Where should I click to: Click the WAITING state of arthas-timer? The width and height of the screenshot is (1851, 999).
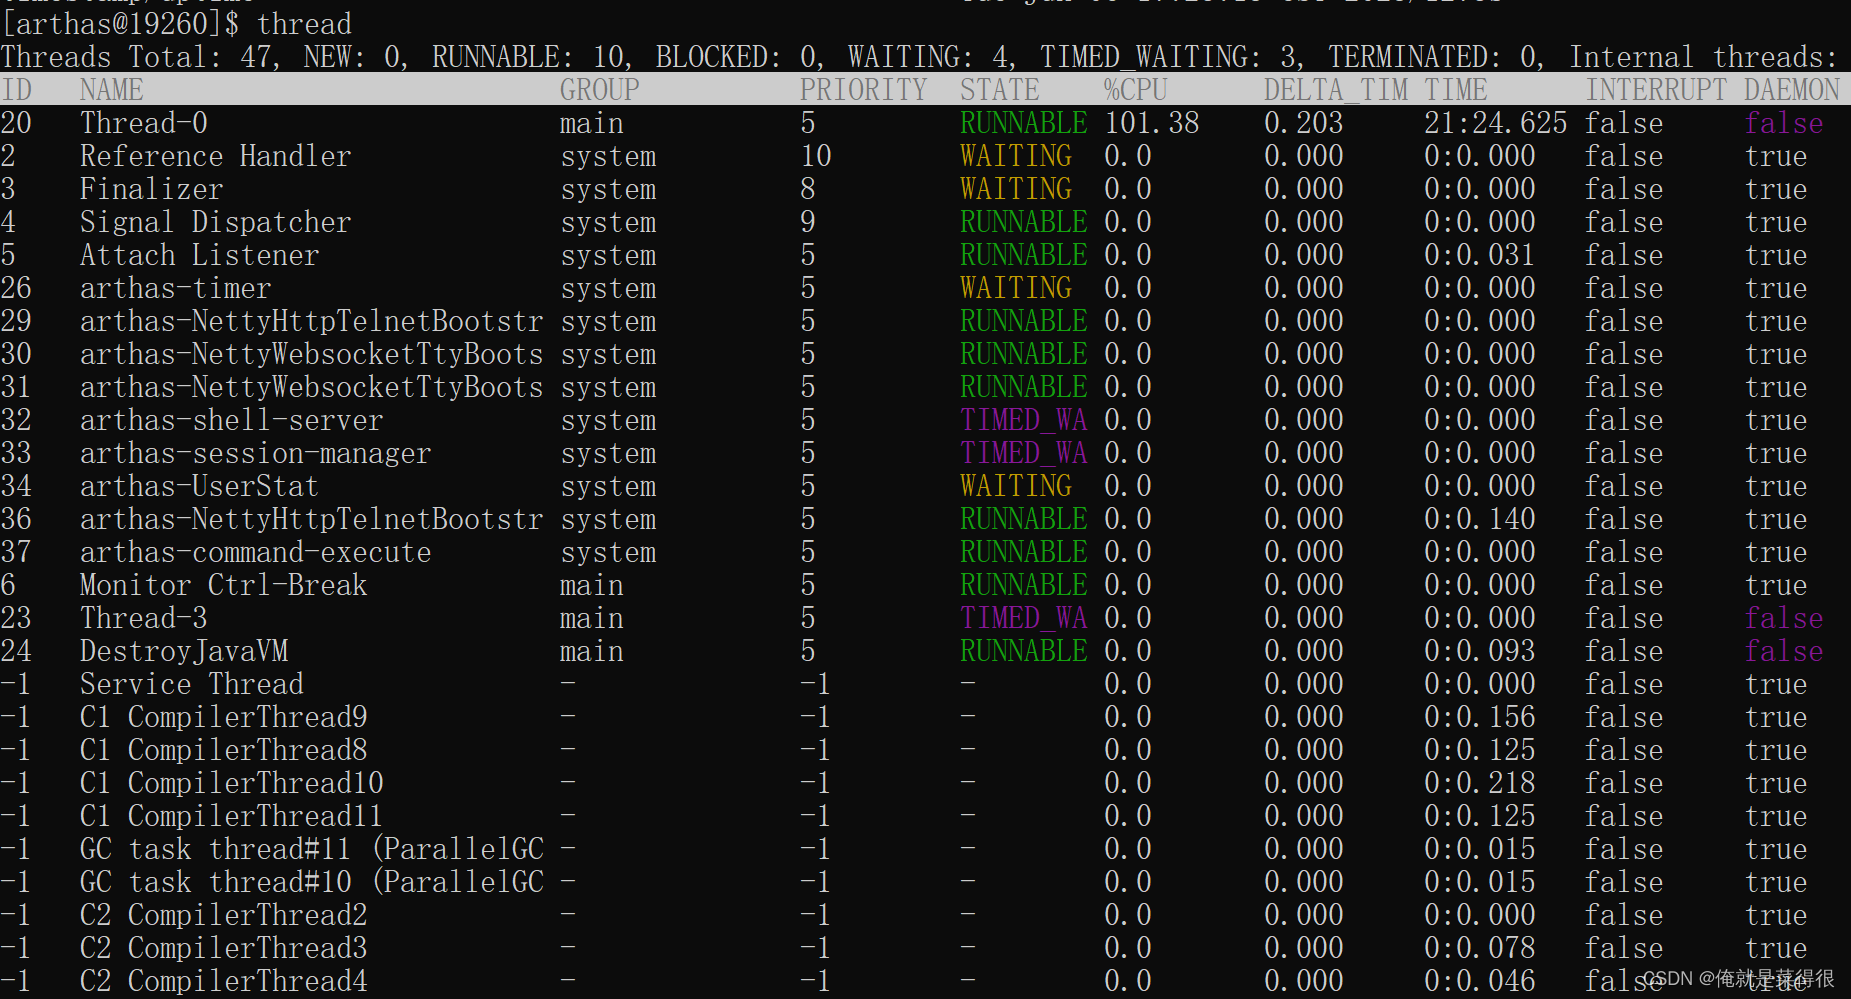coord(1016,288)
